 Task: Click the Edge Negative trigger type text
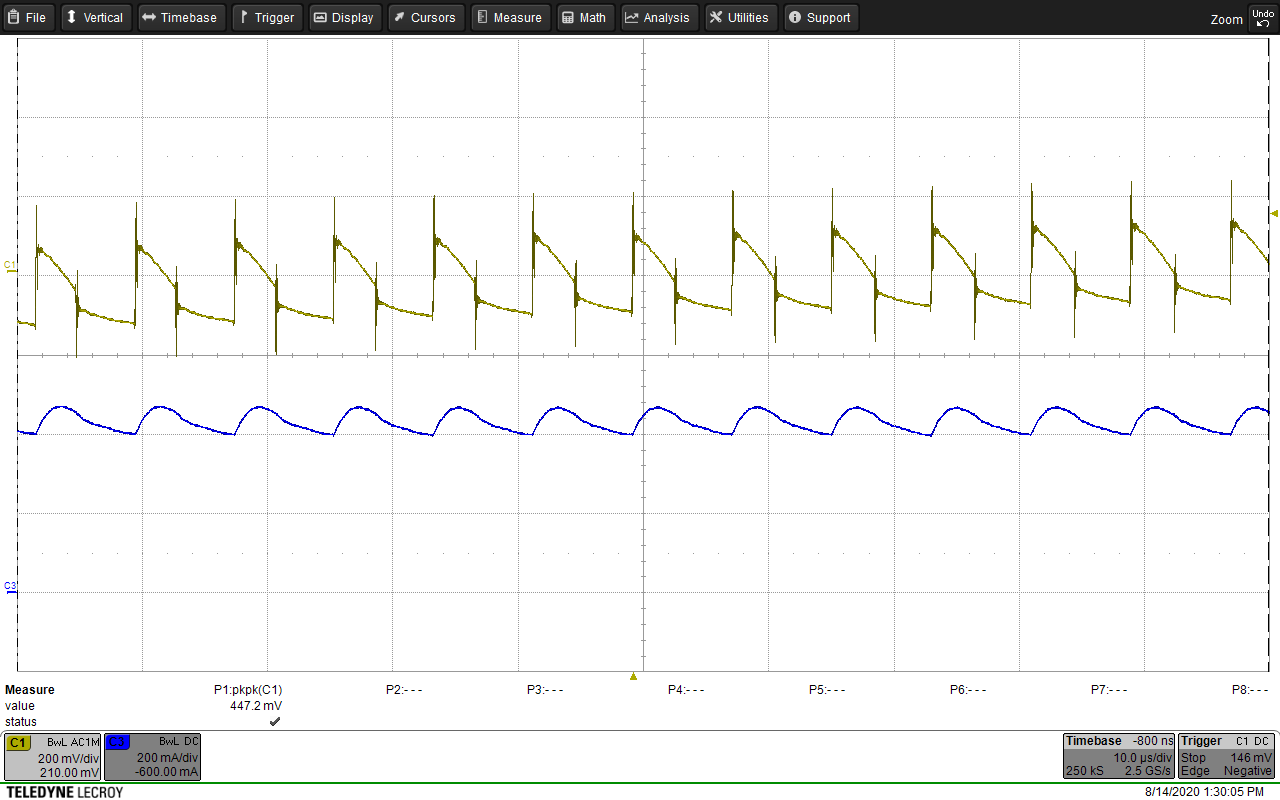click(1227, 771)
